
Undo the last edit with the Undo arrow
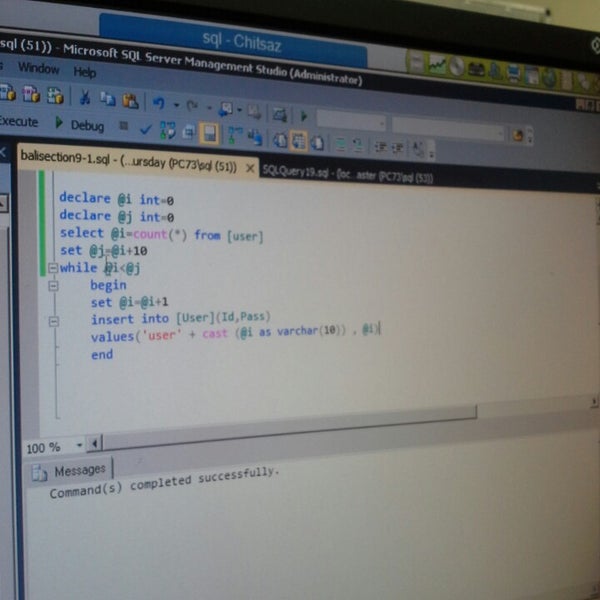[159, 103]
